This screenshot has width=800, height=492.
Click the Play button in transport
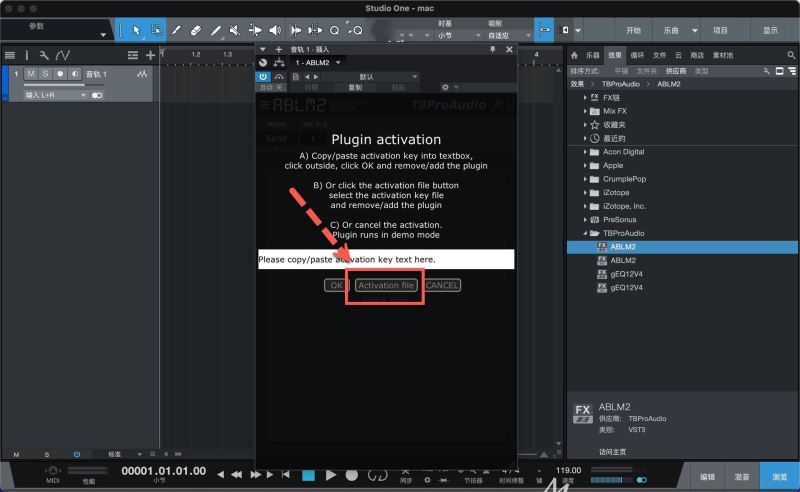point(331,474)
